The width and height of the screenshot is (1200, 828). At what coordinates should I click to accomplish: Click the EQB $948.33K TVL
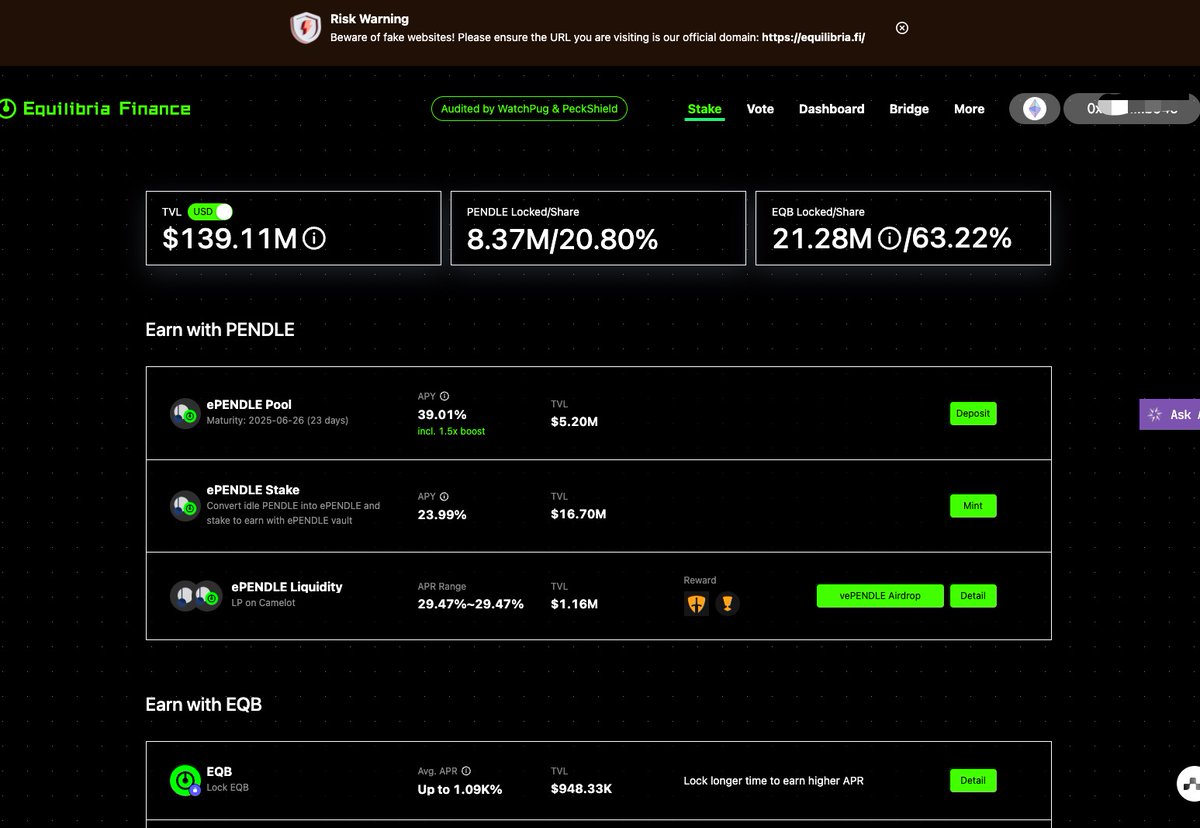click(x=581, y=789)
